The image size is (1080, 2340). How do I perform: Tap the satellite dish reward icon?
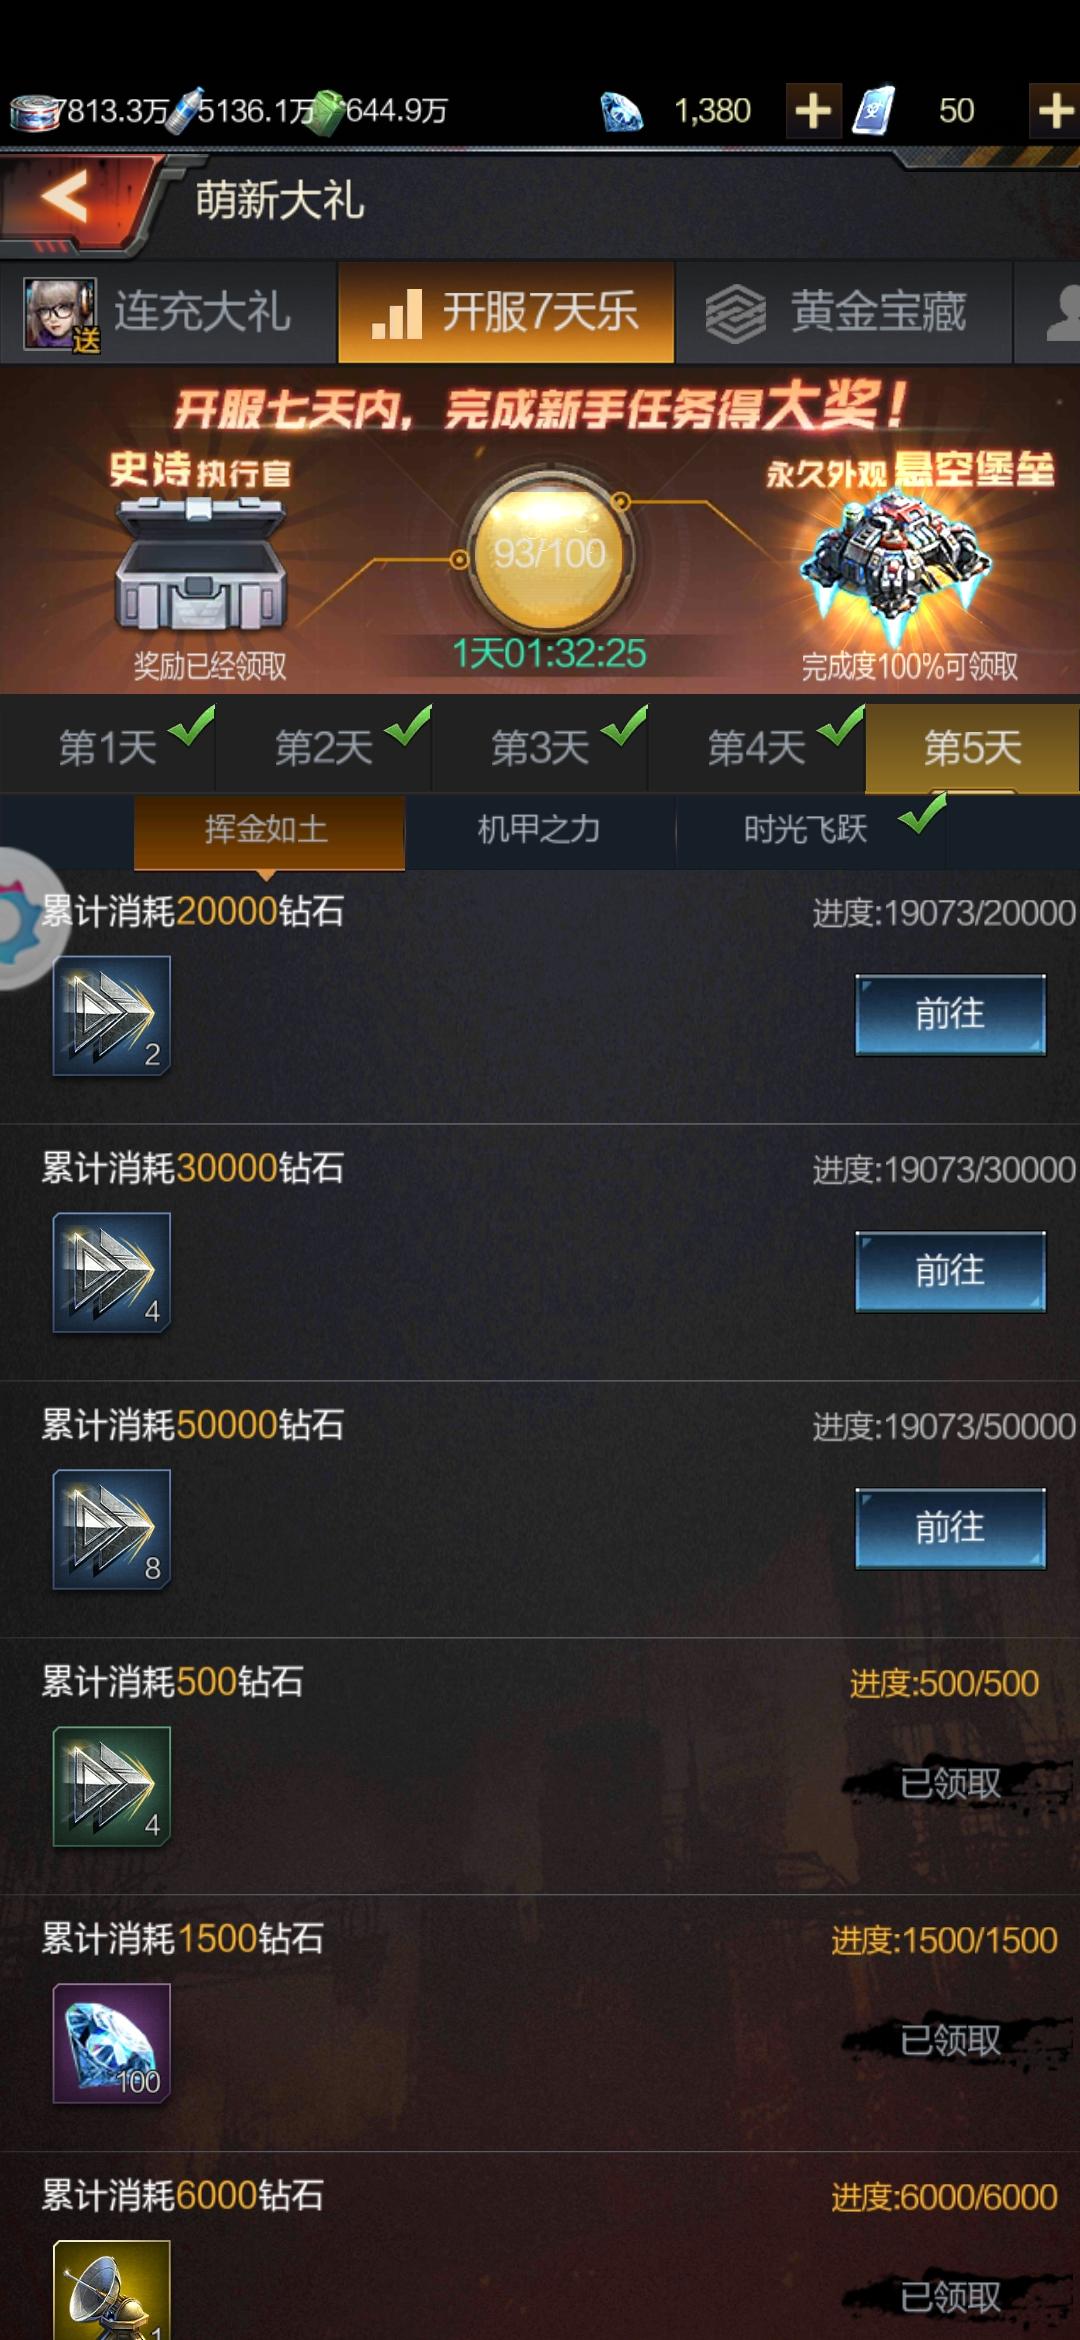pyautogui.click(x=111, y=2291)
